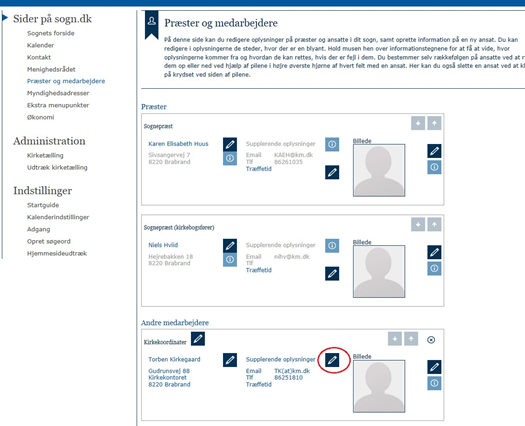Open info for Karen's supplerende oplysninger
The image size is (525, 426).
tap(332, 144)
